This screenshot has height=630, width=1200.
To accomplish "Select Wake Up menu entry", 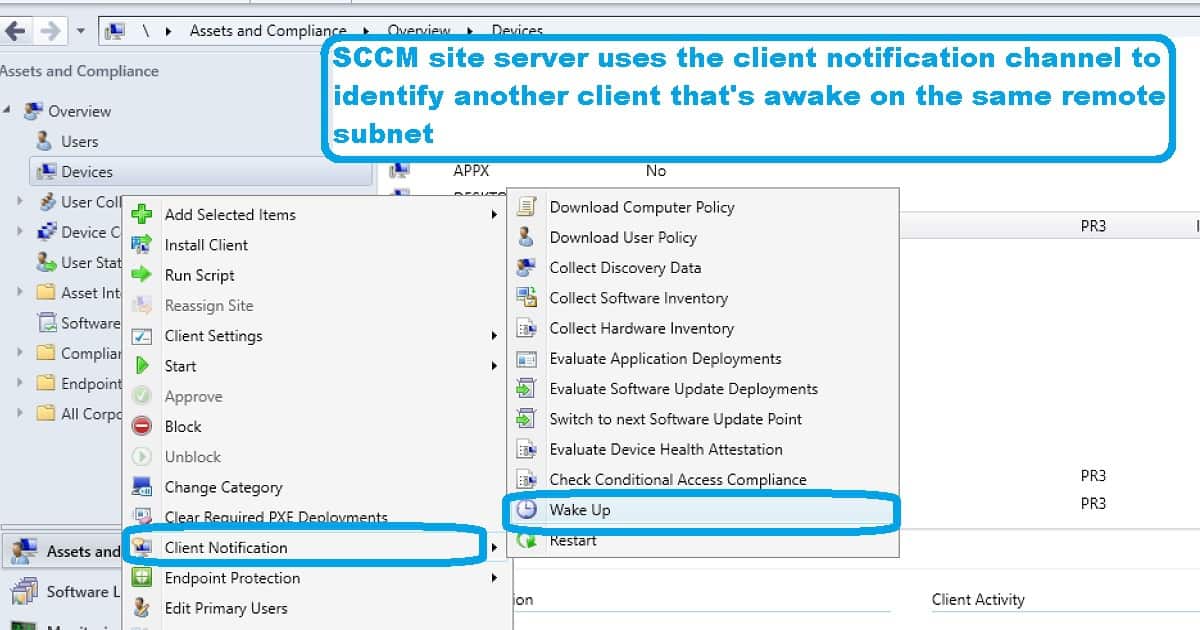I will coord(580,510).
